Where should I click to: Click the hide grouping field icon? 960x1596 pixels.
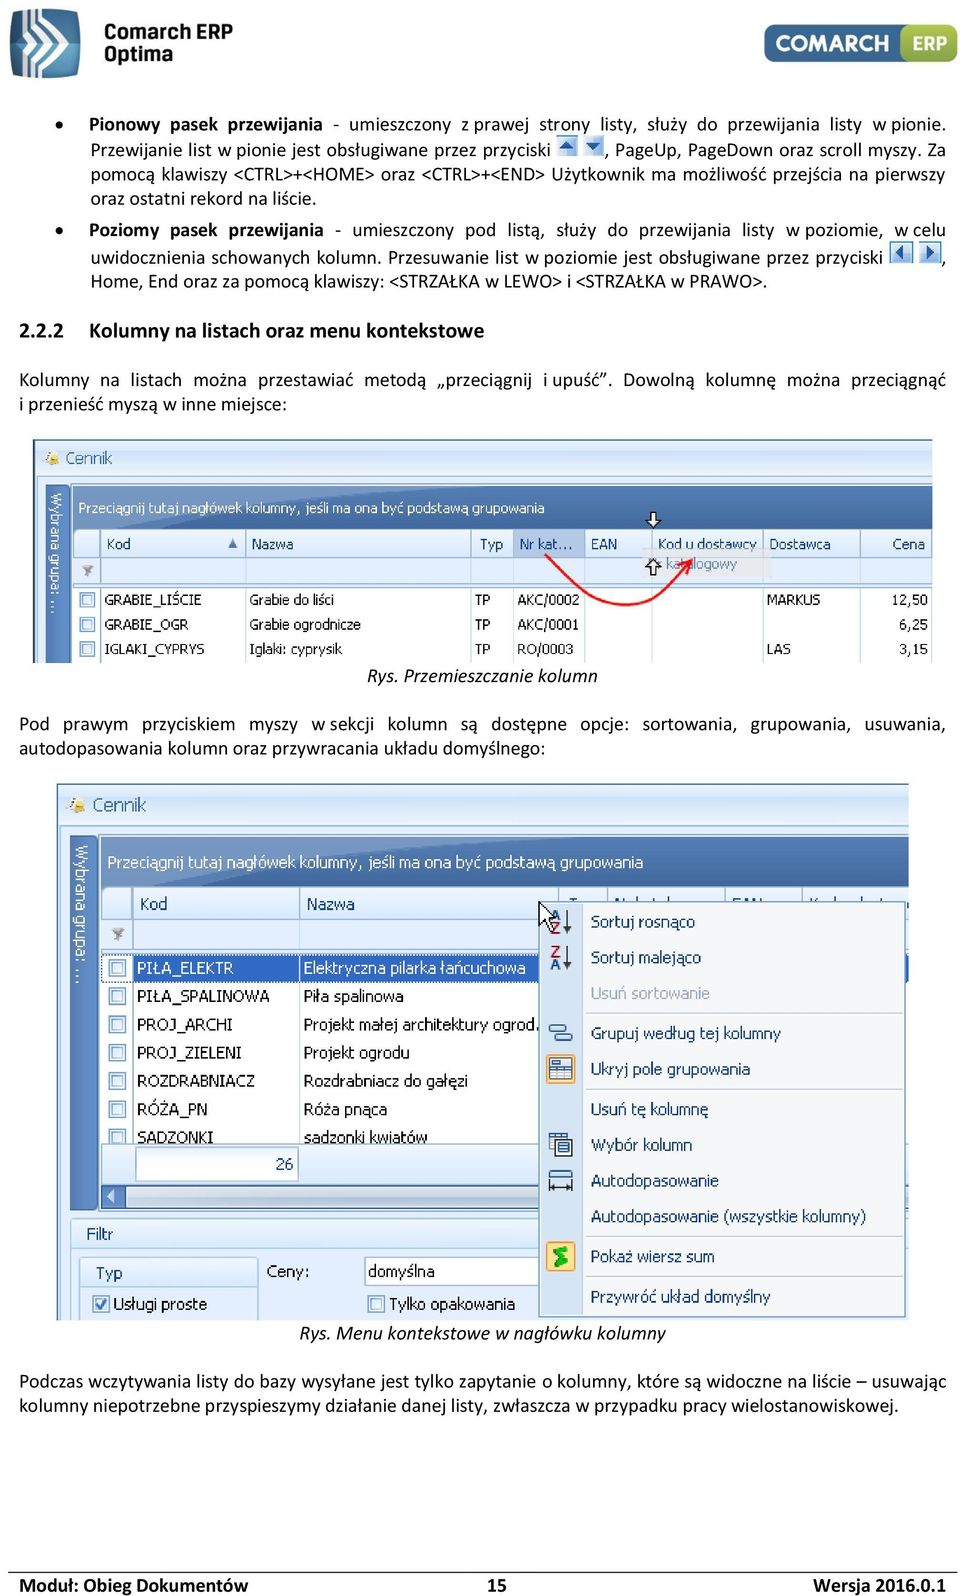click(x=561, y=1069)
